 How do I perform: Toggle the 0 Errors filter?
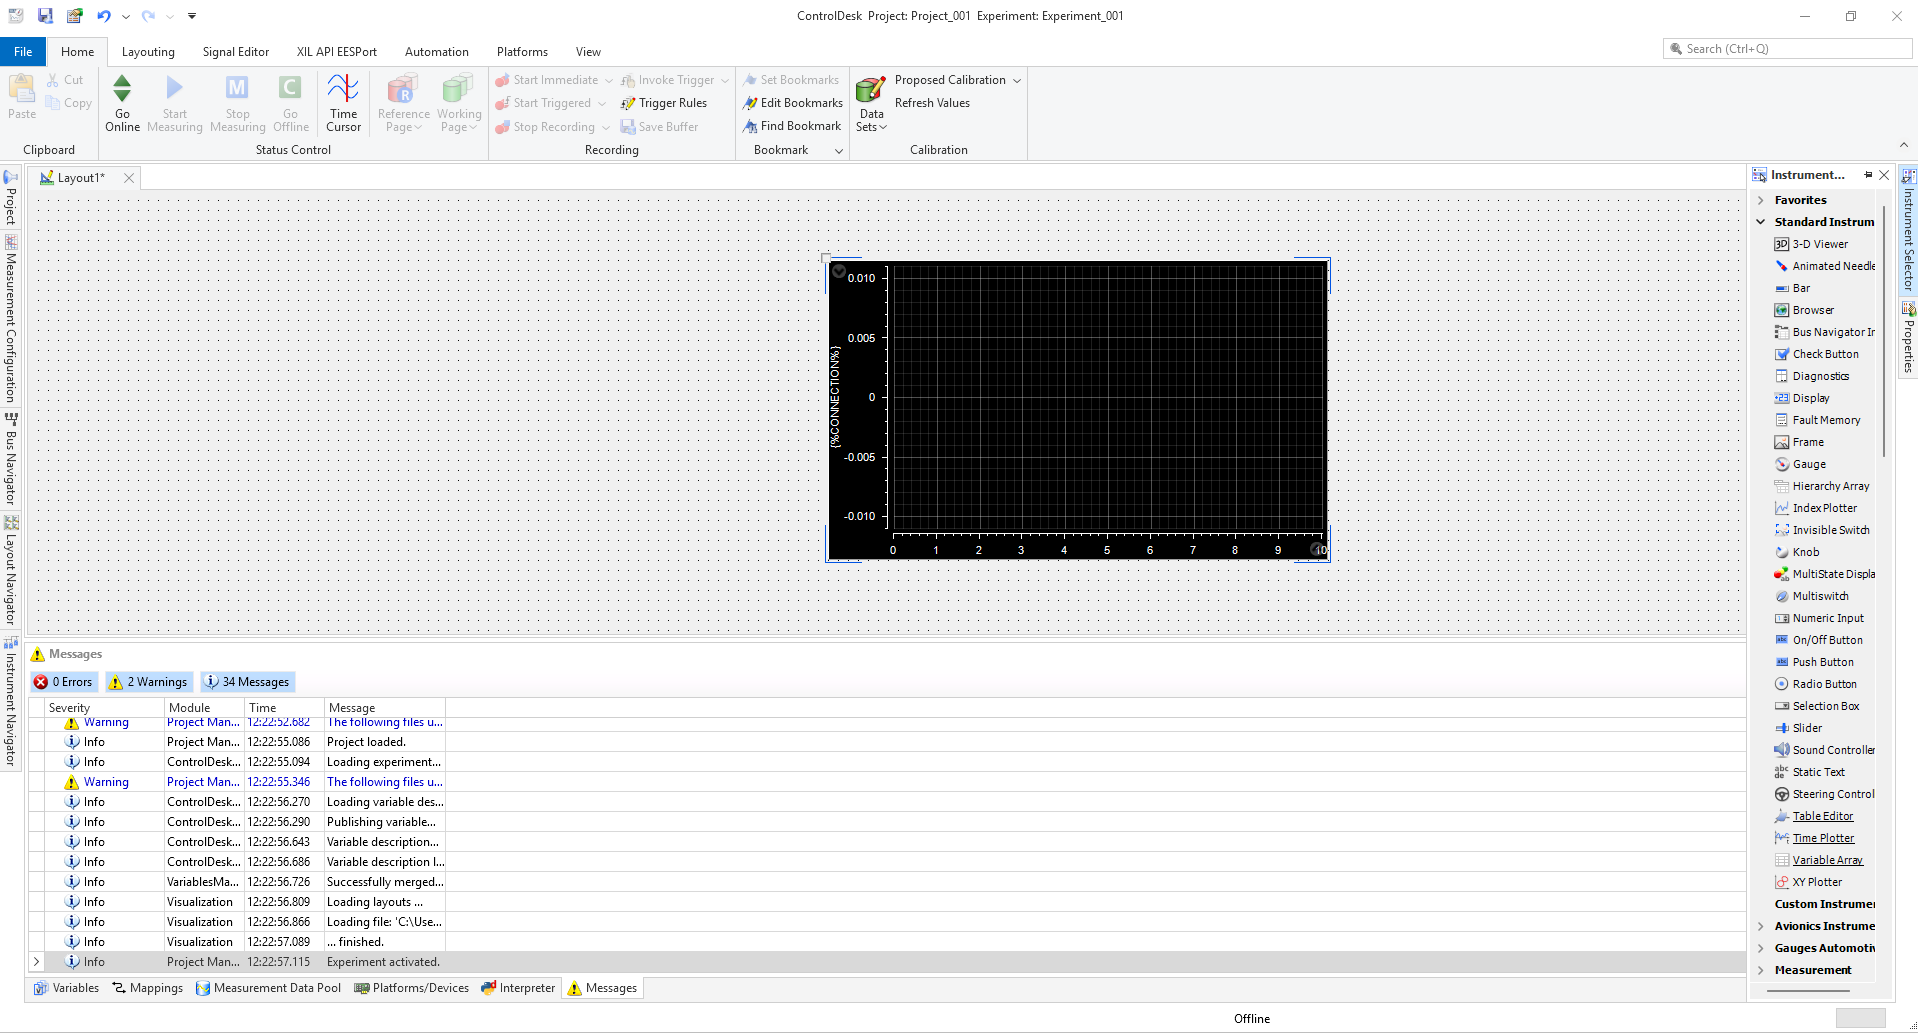coord(63,682)
